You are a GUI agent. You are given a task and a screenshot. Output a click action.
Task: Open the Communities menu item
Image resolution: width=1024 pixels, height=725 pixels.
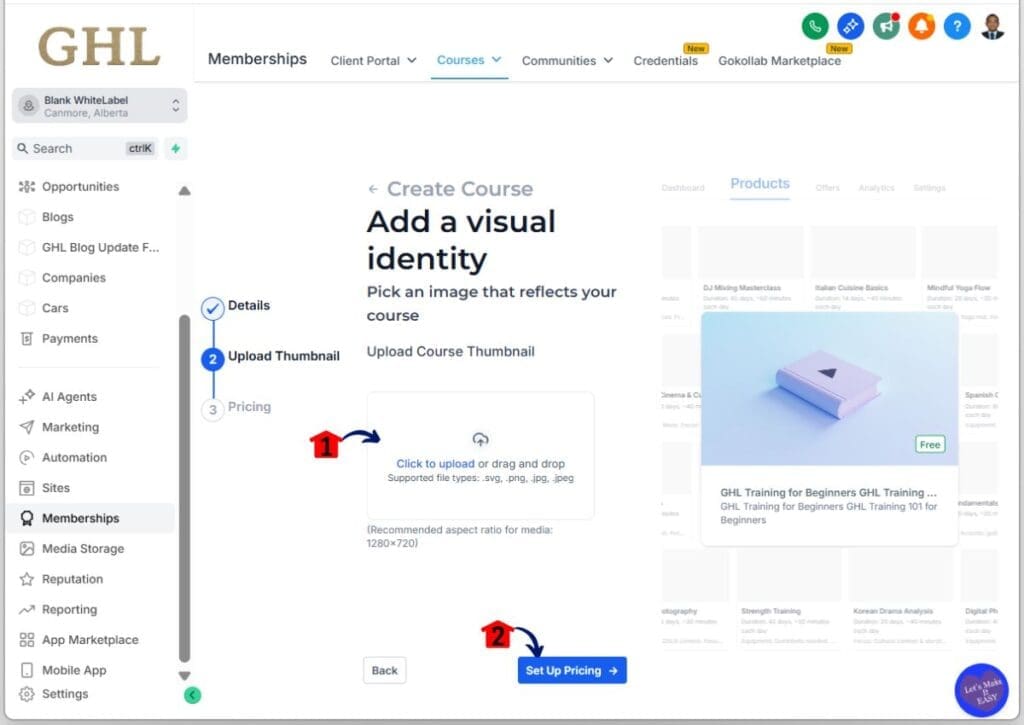tap(566, 60)
